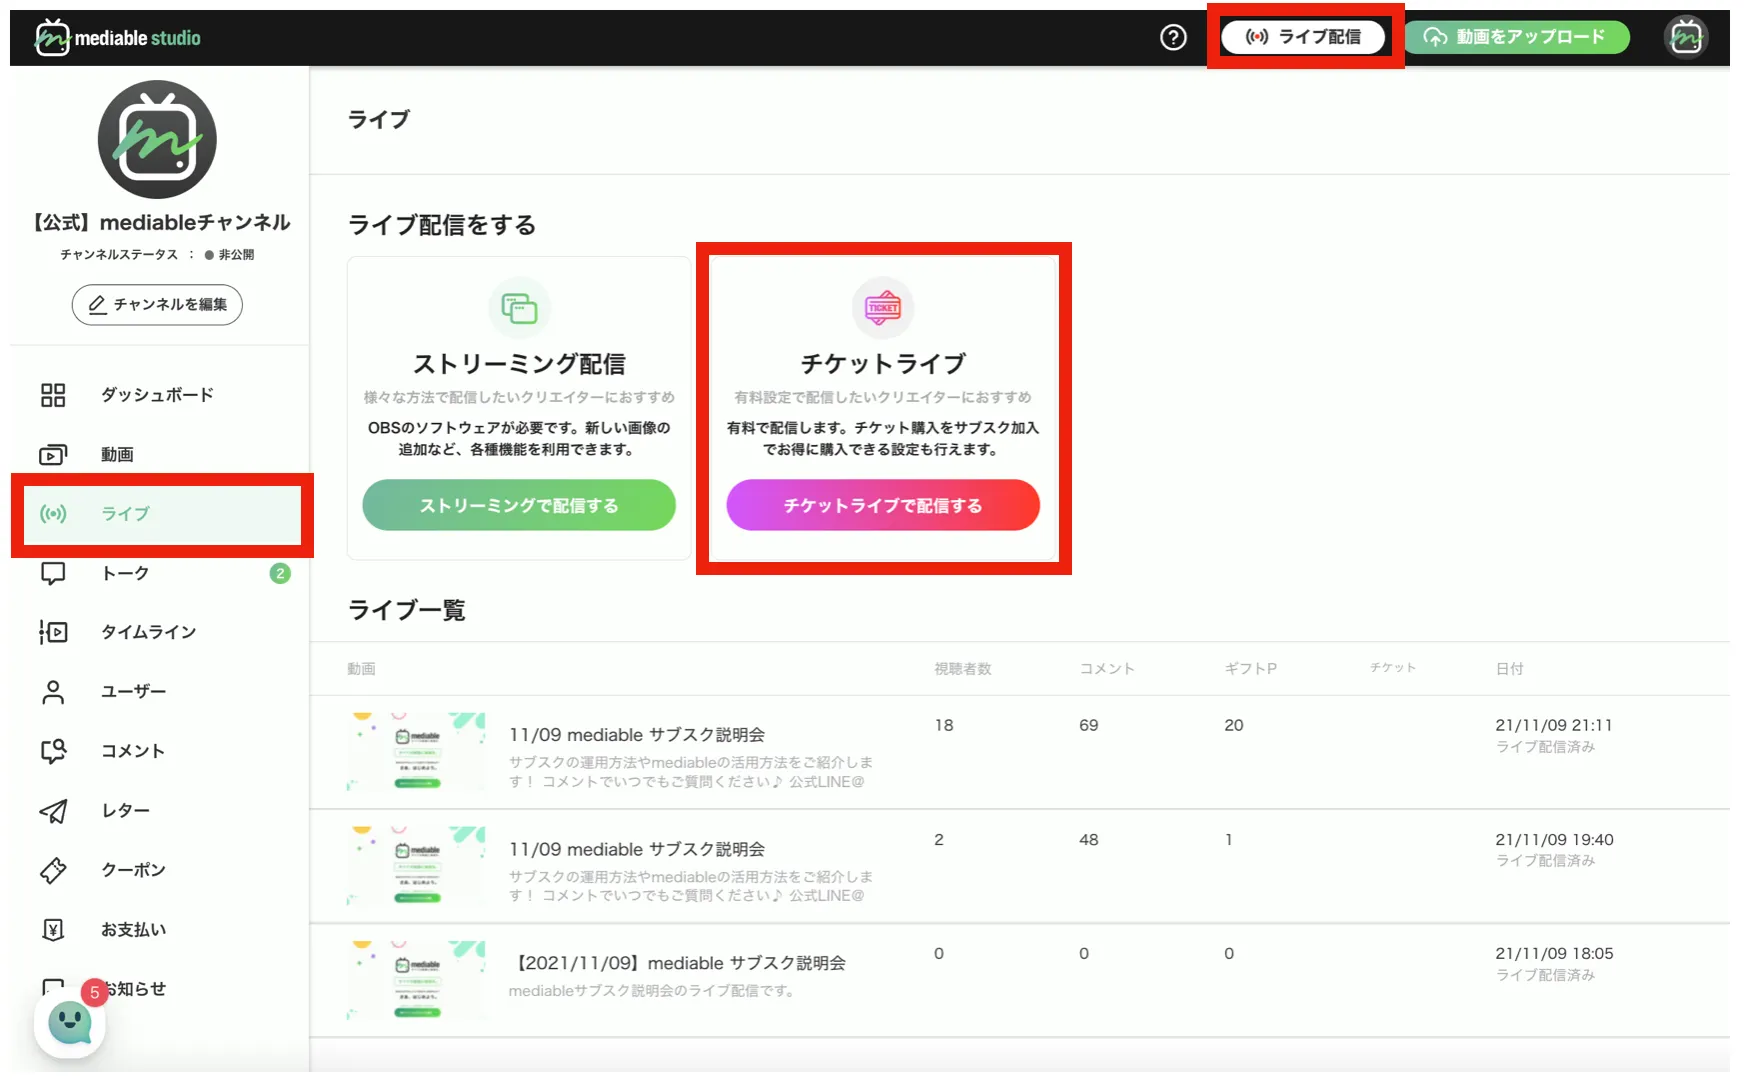Open 11/09 mediable サブスク説明会 title dated 21:11
The image size is (1744, 1082).
(637, 735)
